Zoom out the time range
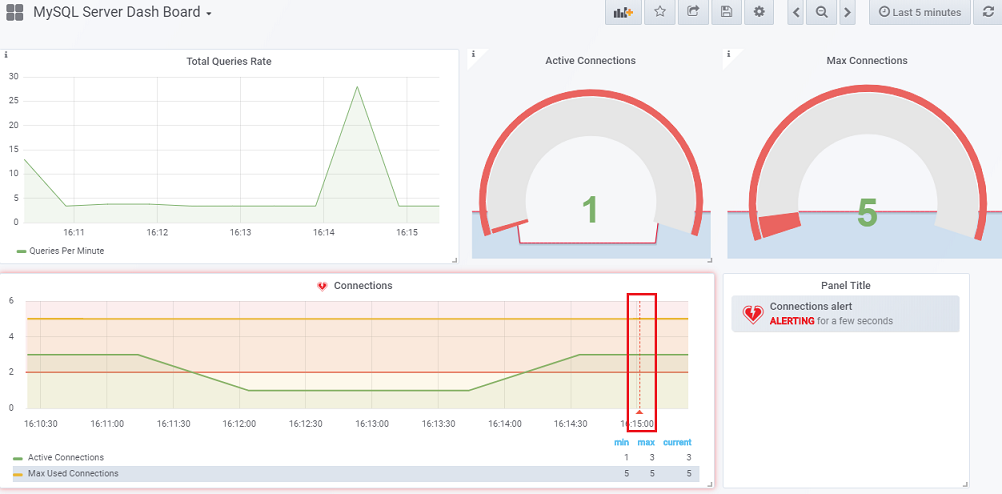Viewport: 1002px width, 494px height. [821, 12]
